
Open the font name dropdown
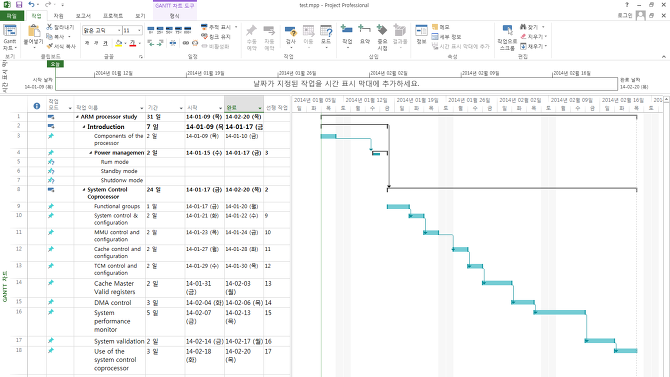(x=119, y=30)
